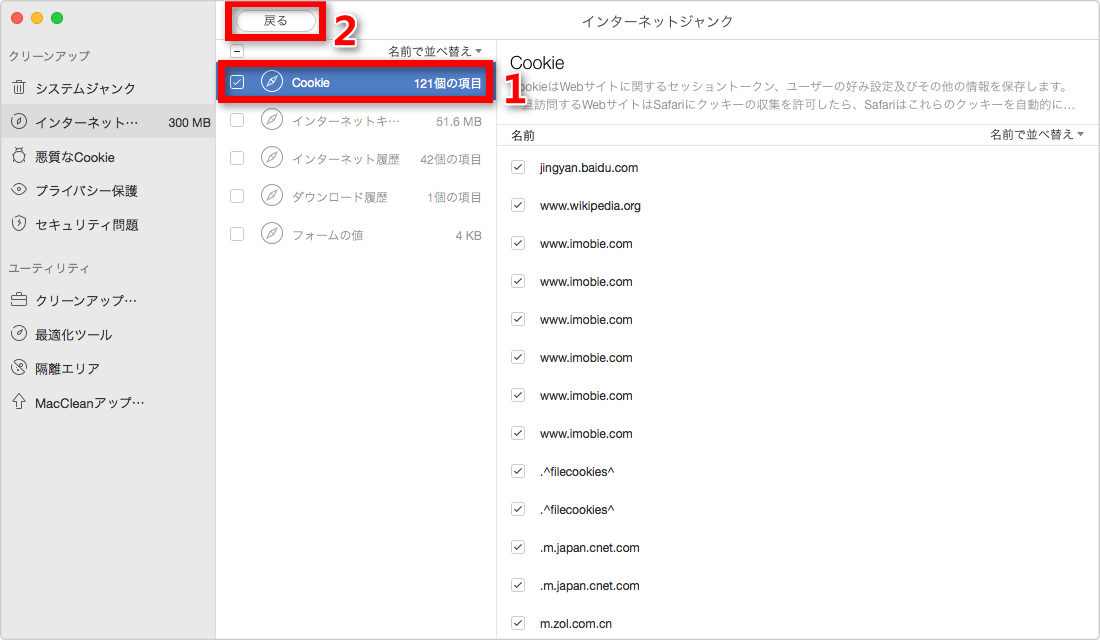Select the フォームの値 4 KB row
This screenshot has height=640, width=1100.
pyautogui.click(x=356, y=234)
